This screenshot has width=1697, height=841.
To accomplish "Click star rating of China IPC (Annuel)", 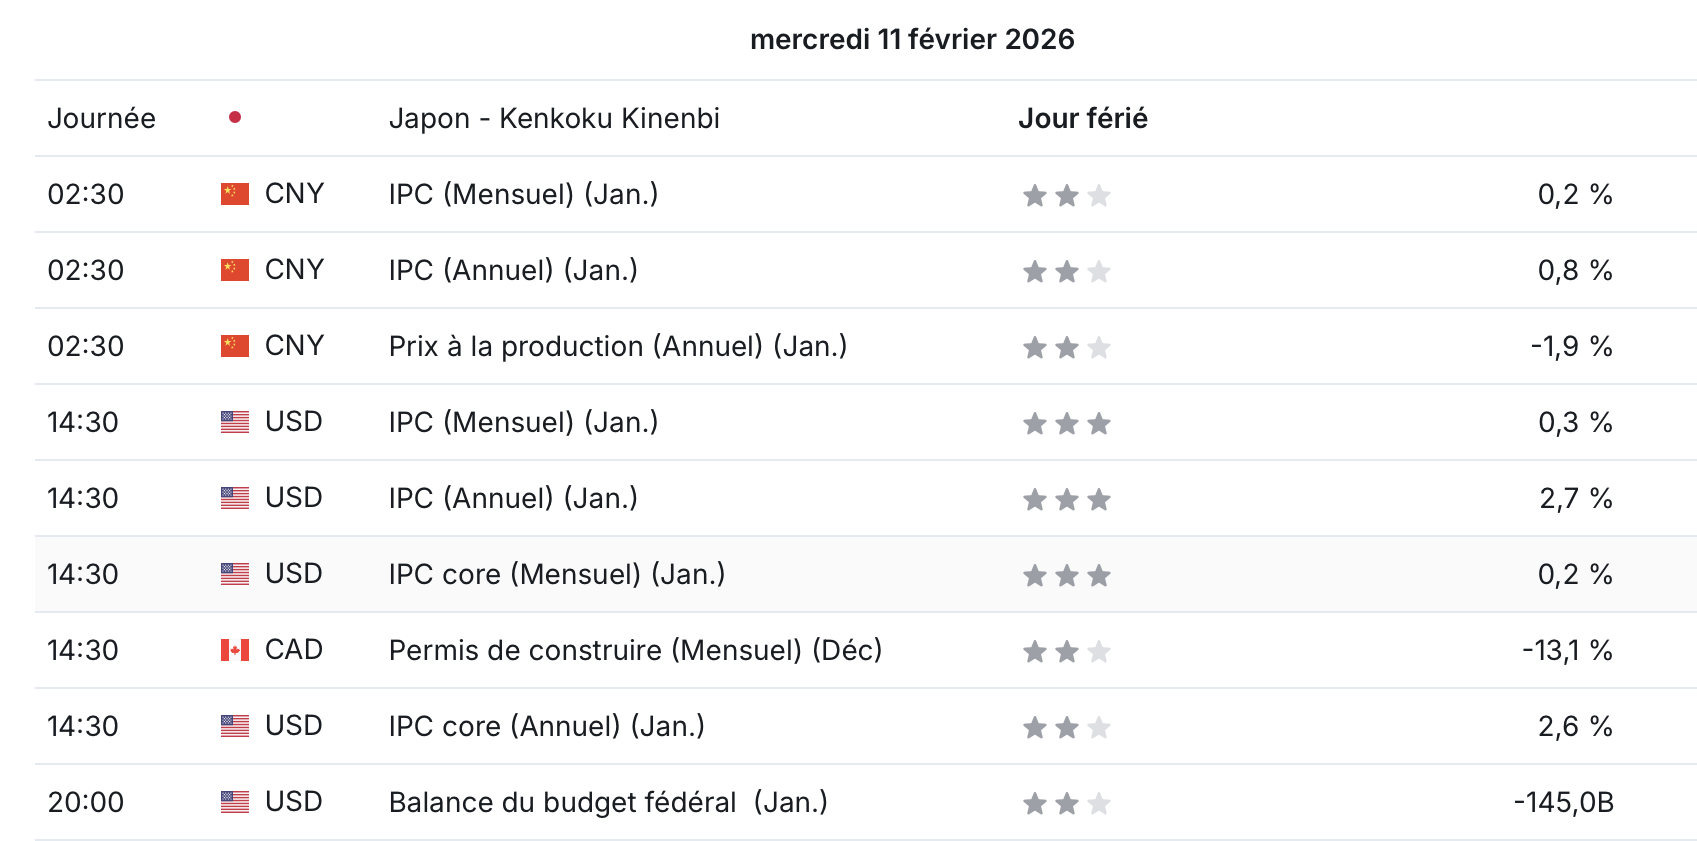I will click(x=1067, y=272).
